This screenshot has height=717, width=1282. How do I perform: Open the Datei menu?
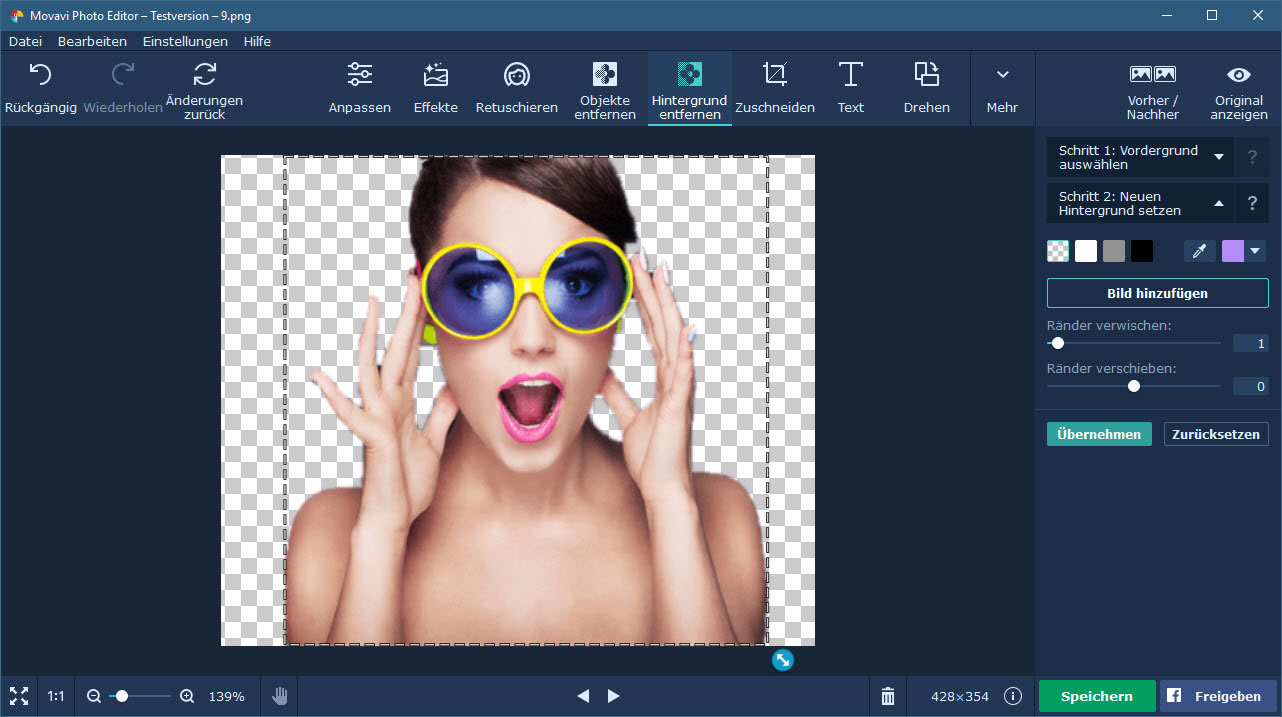pos(25,41)
